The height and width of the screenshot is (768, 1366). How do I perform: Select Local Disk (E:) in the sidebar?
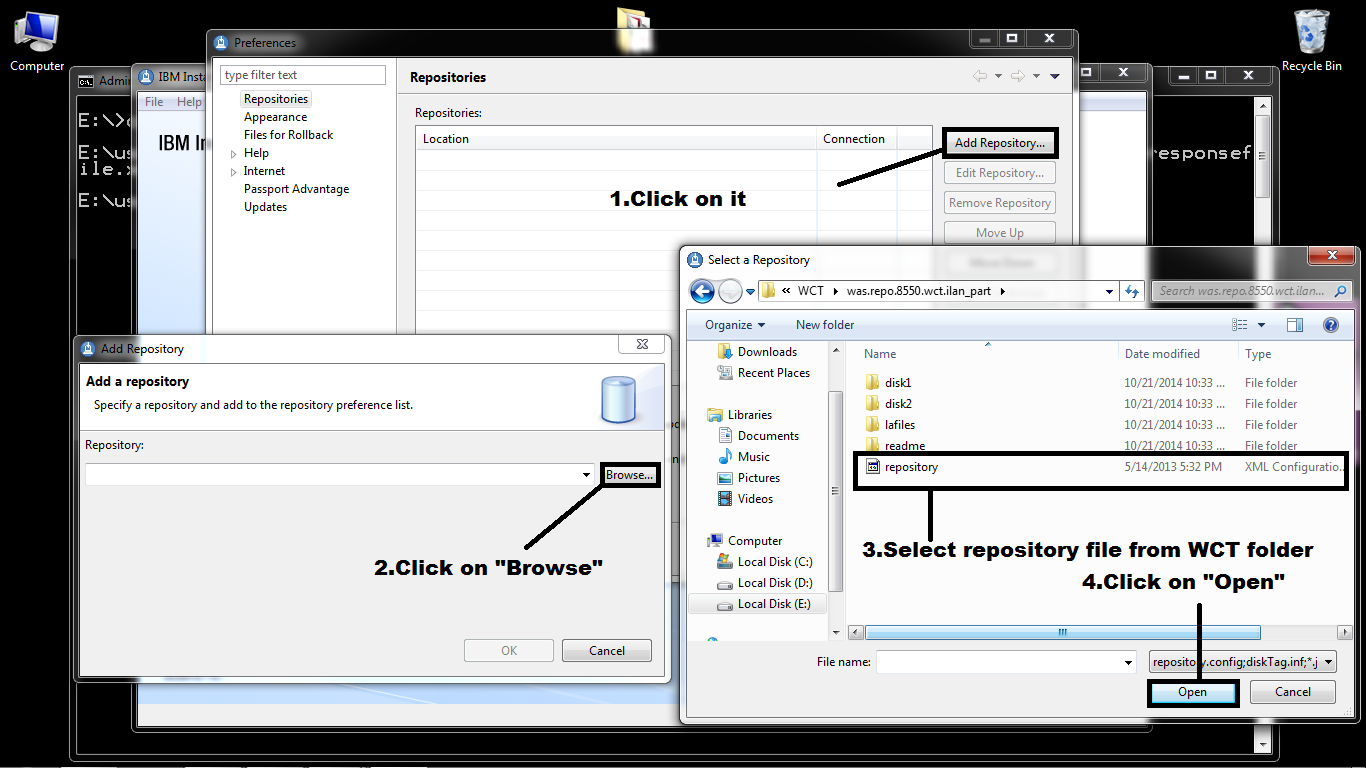tap(771, 603)
